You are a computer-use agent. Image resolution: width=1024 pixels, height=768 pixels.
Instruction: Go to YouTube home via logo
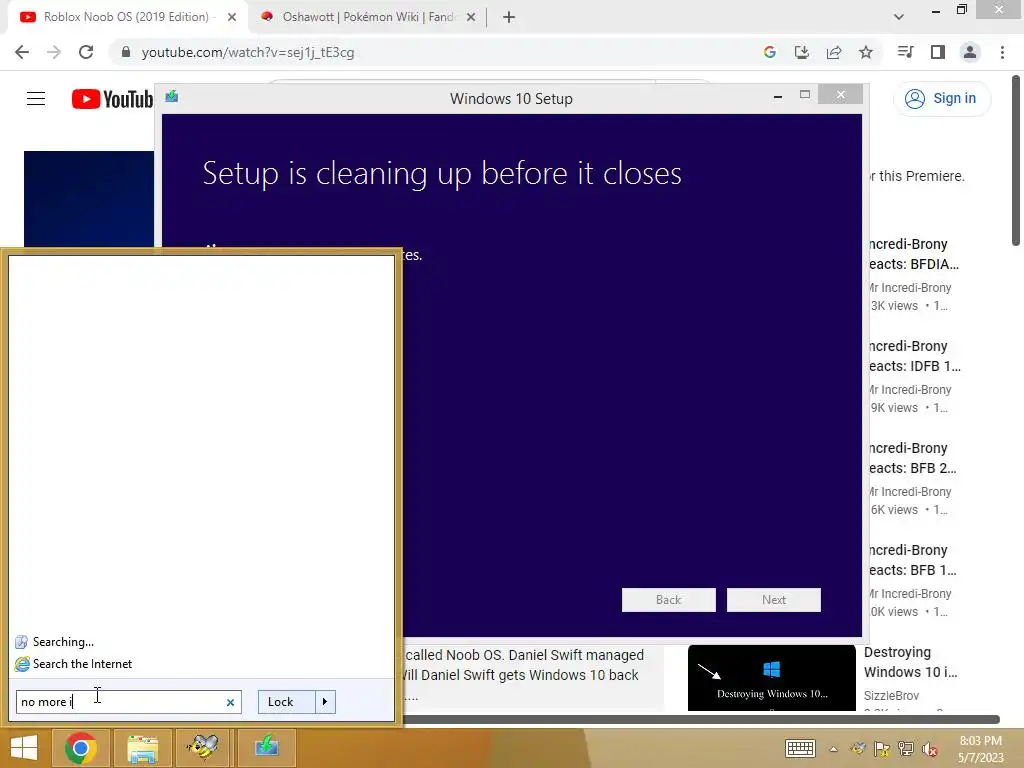(x=112, y=99)
